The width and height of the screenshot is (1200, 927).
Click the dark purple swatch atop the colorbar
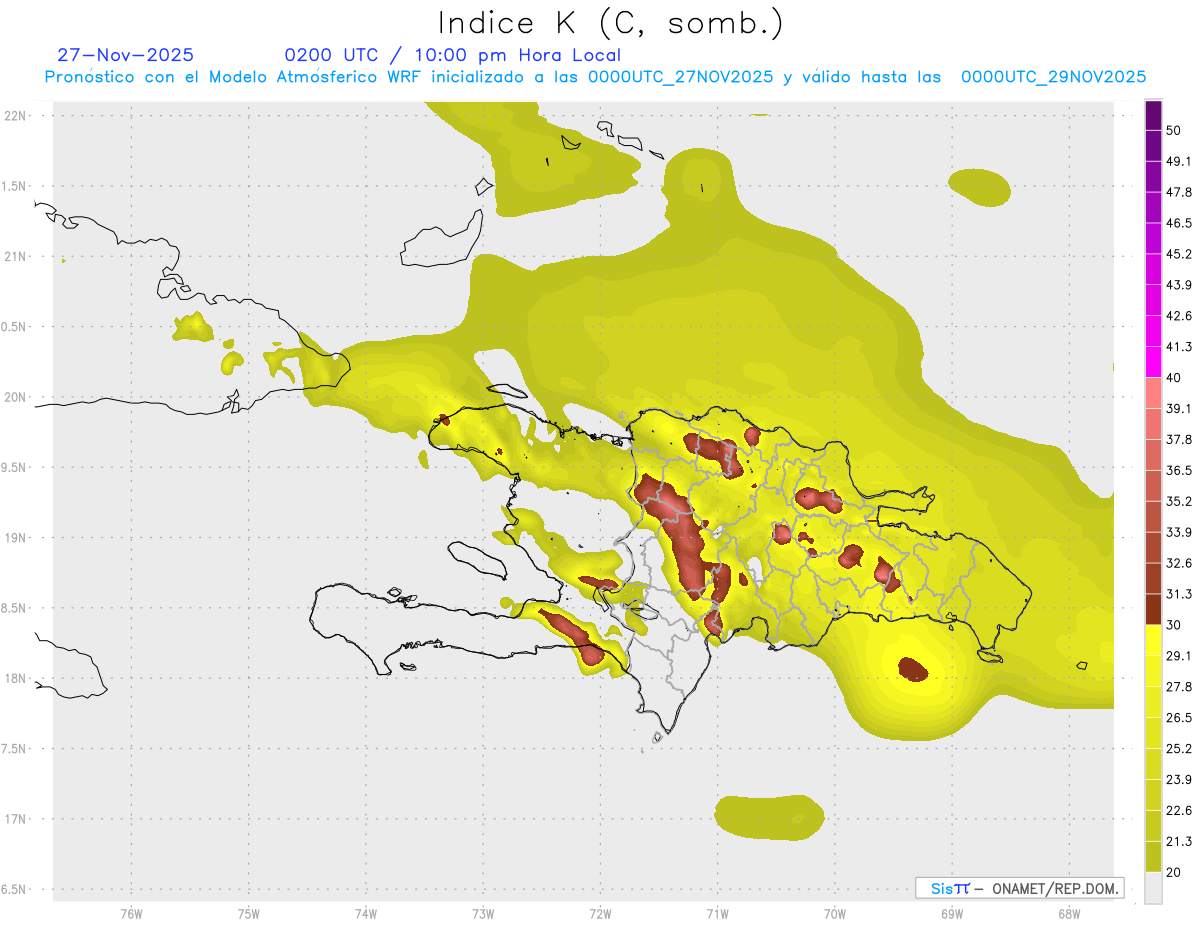click(x=1153, y=115)
